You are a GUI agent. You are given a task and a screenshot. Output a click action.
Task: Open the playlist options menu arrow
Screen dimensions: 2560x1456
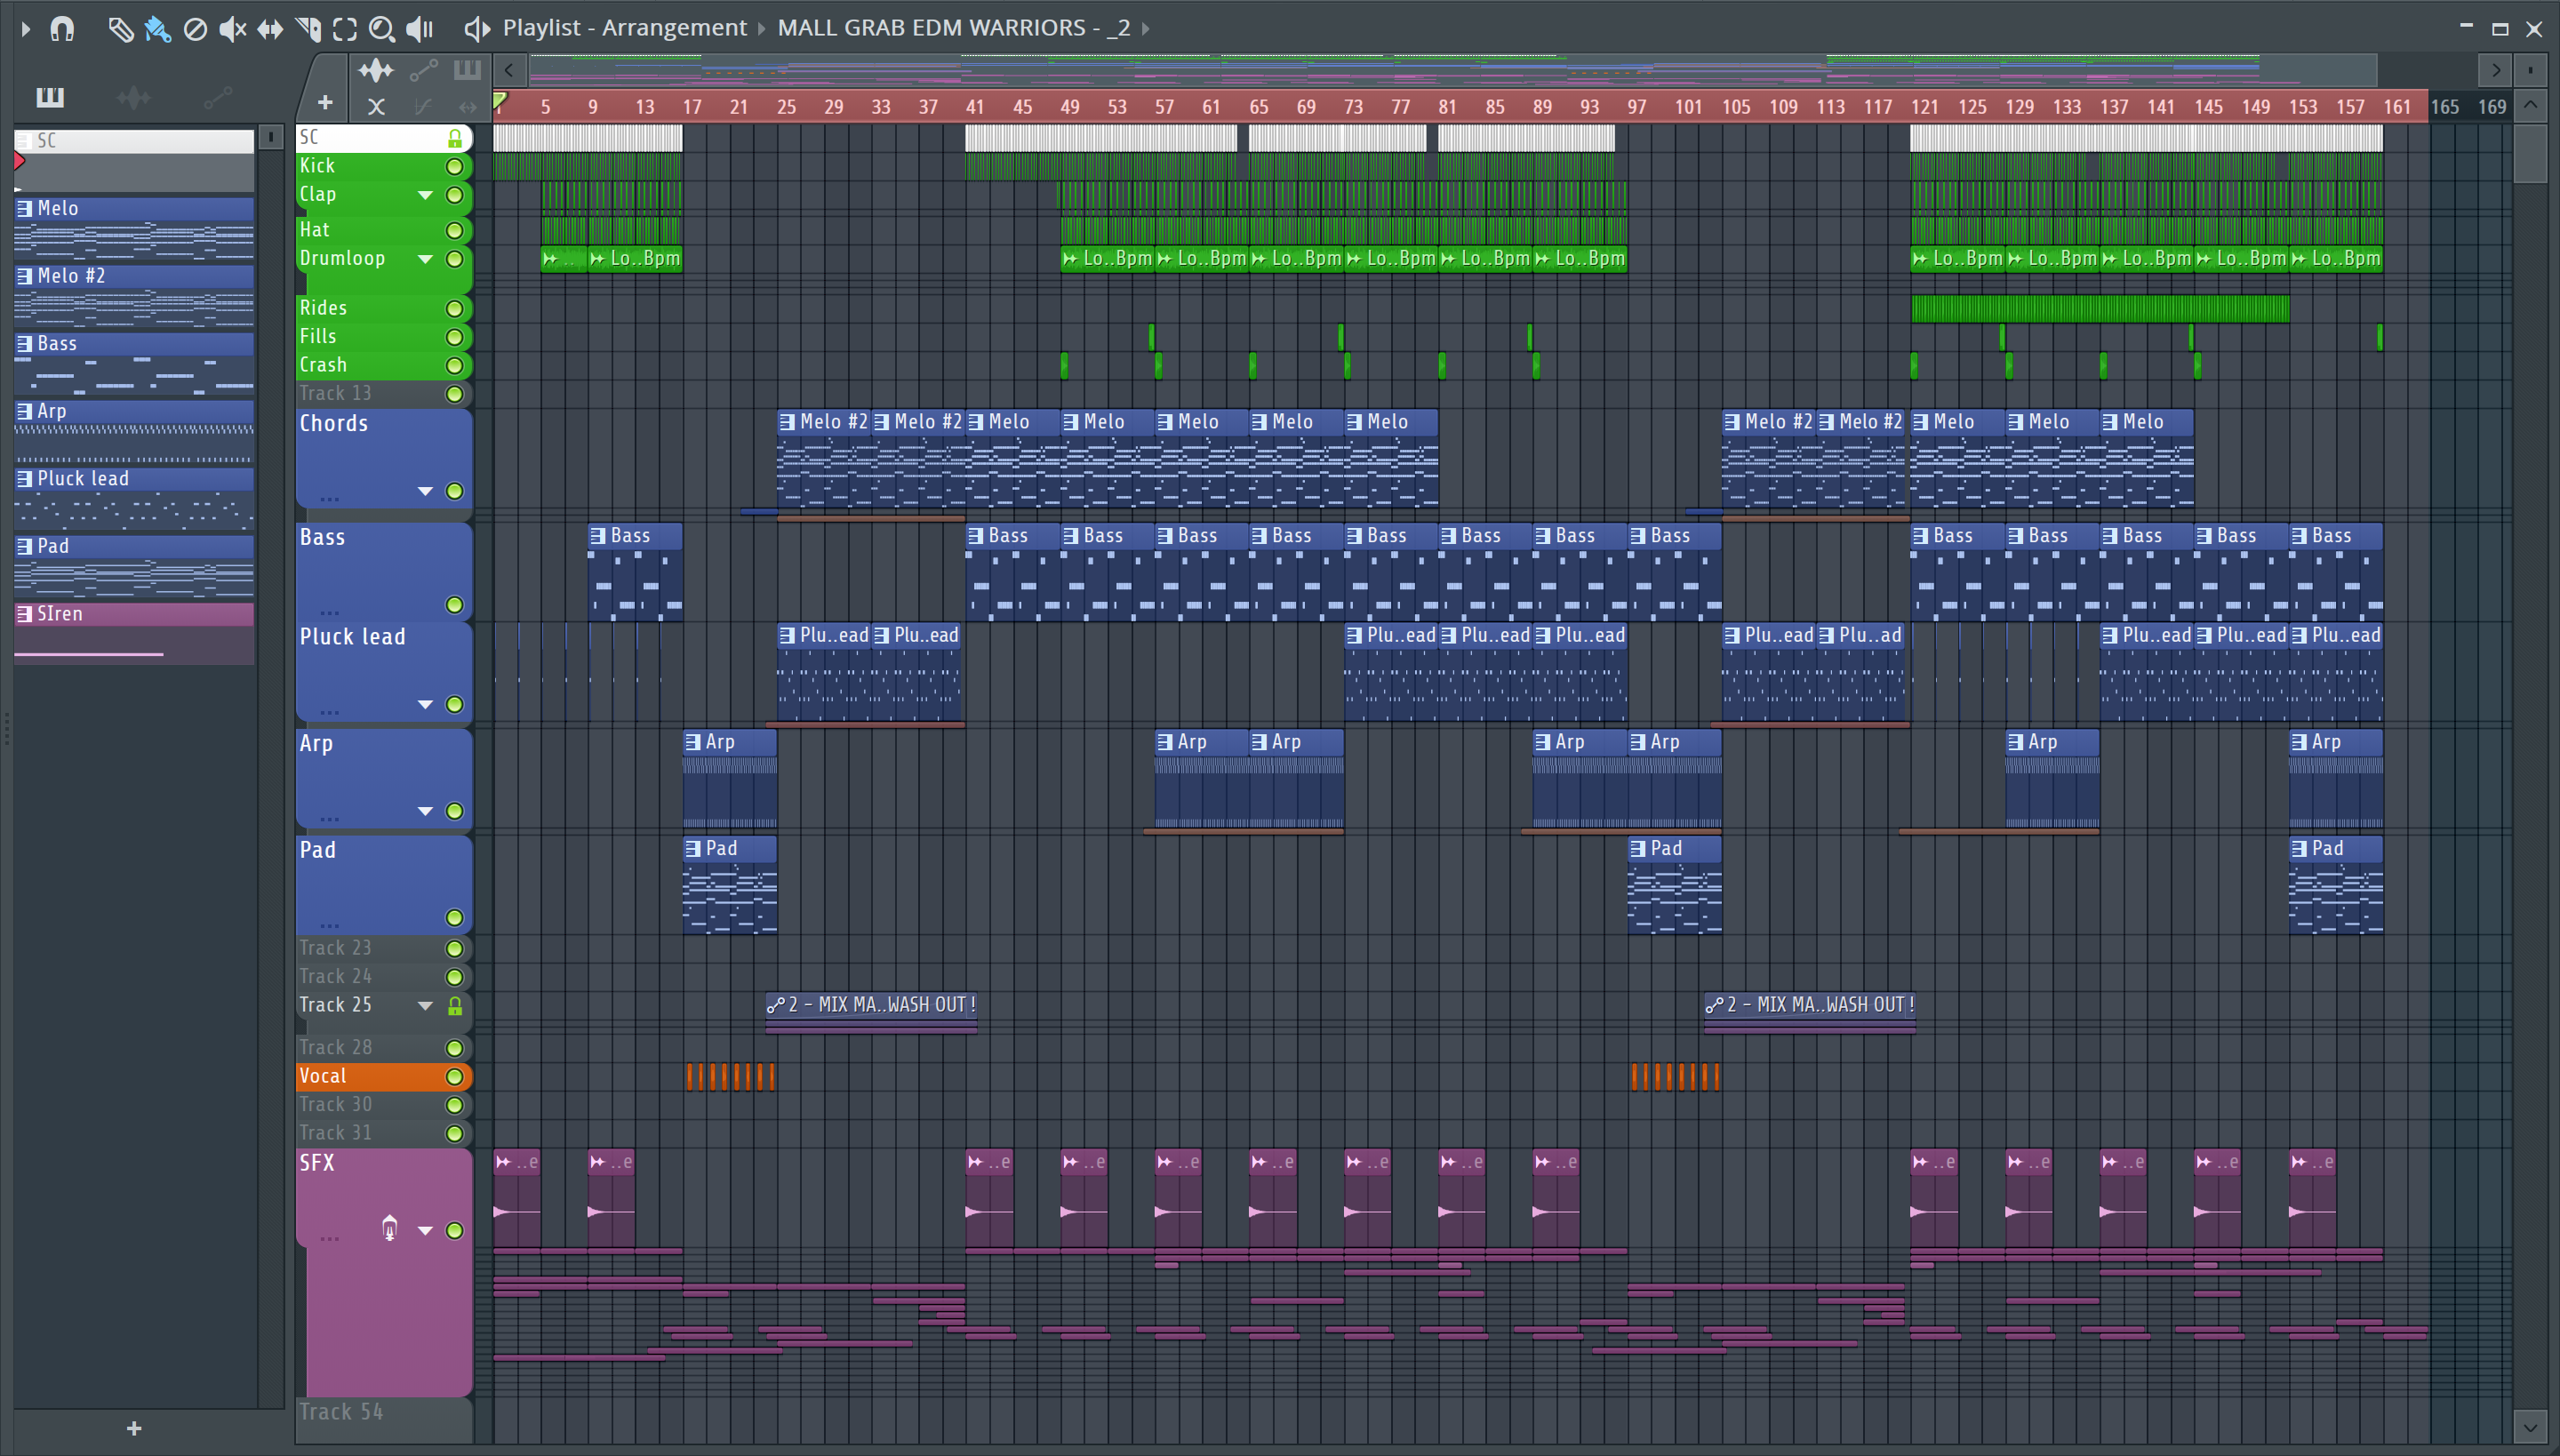pos(25,29)
